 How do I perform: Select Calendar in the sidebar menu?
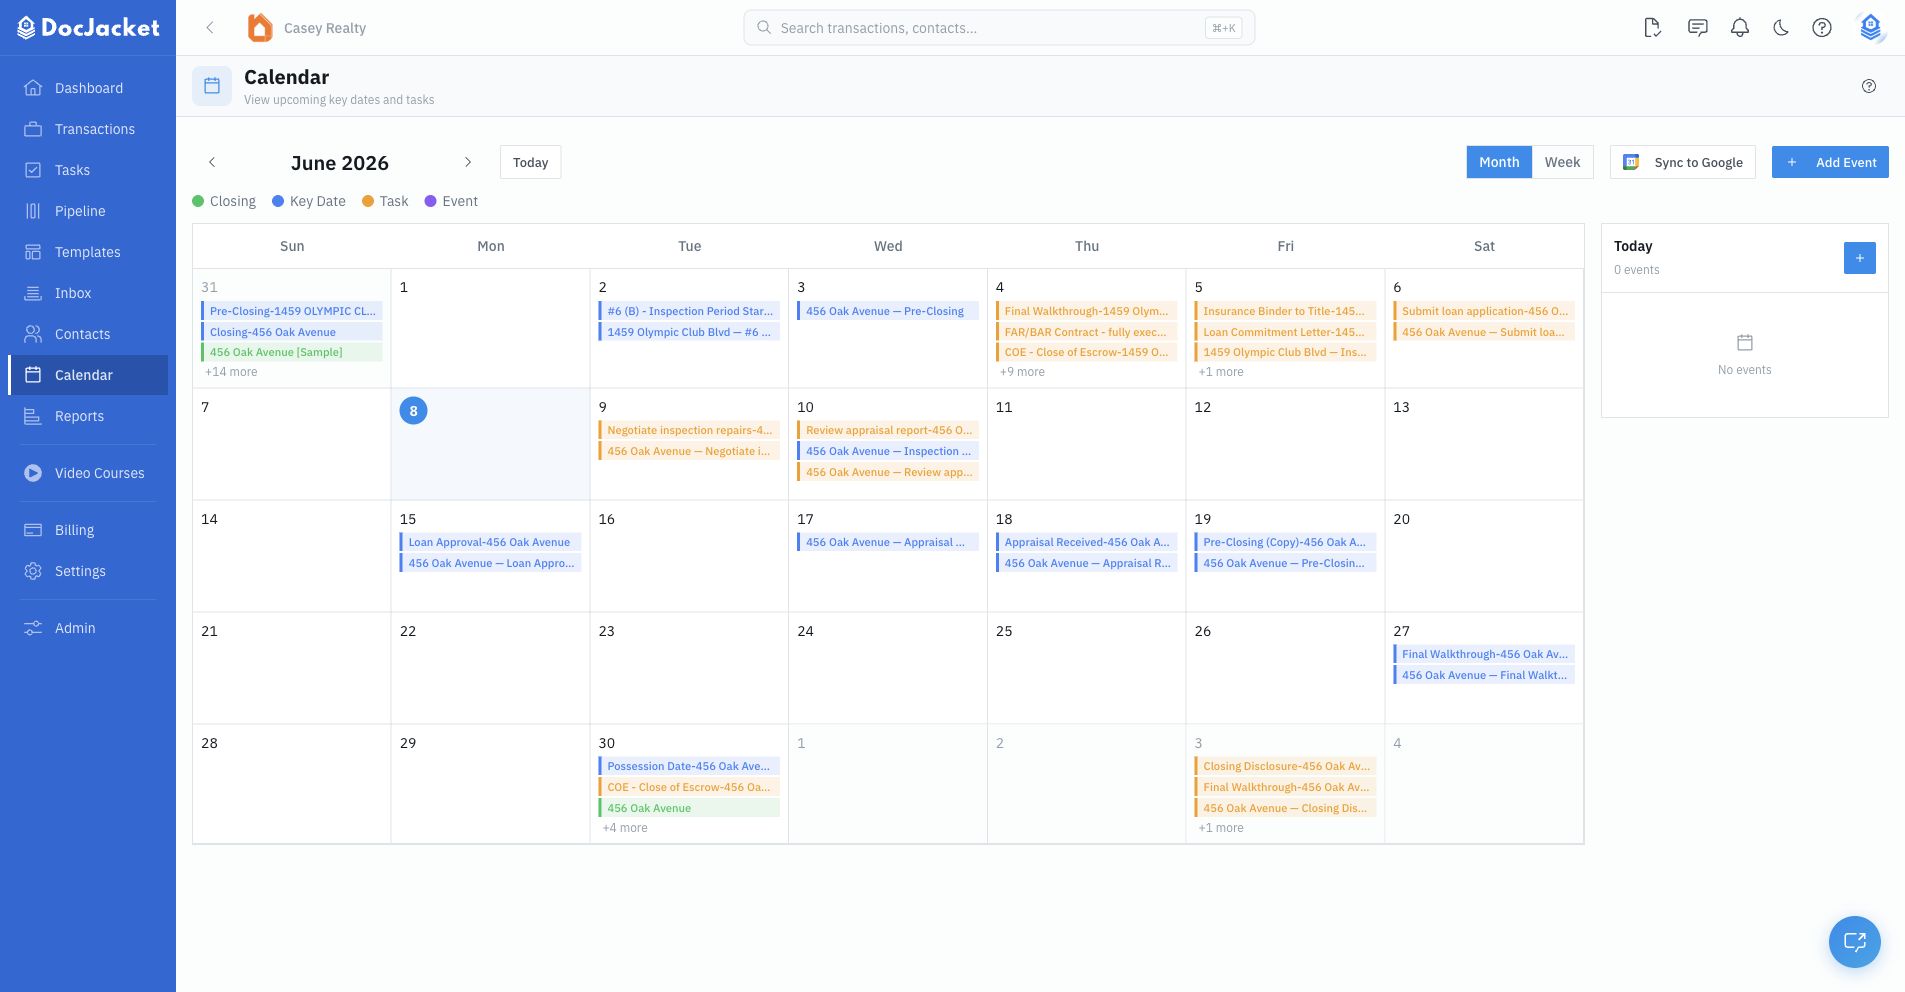[x=88, y=375]
